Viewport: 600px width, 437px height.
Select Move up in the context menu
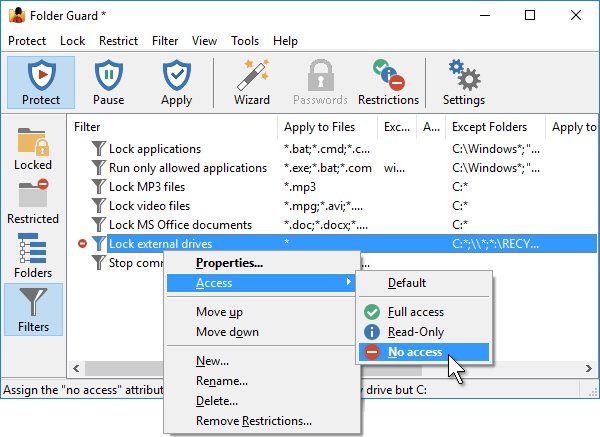coord(262,312)
